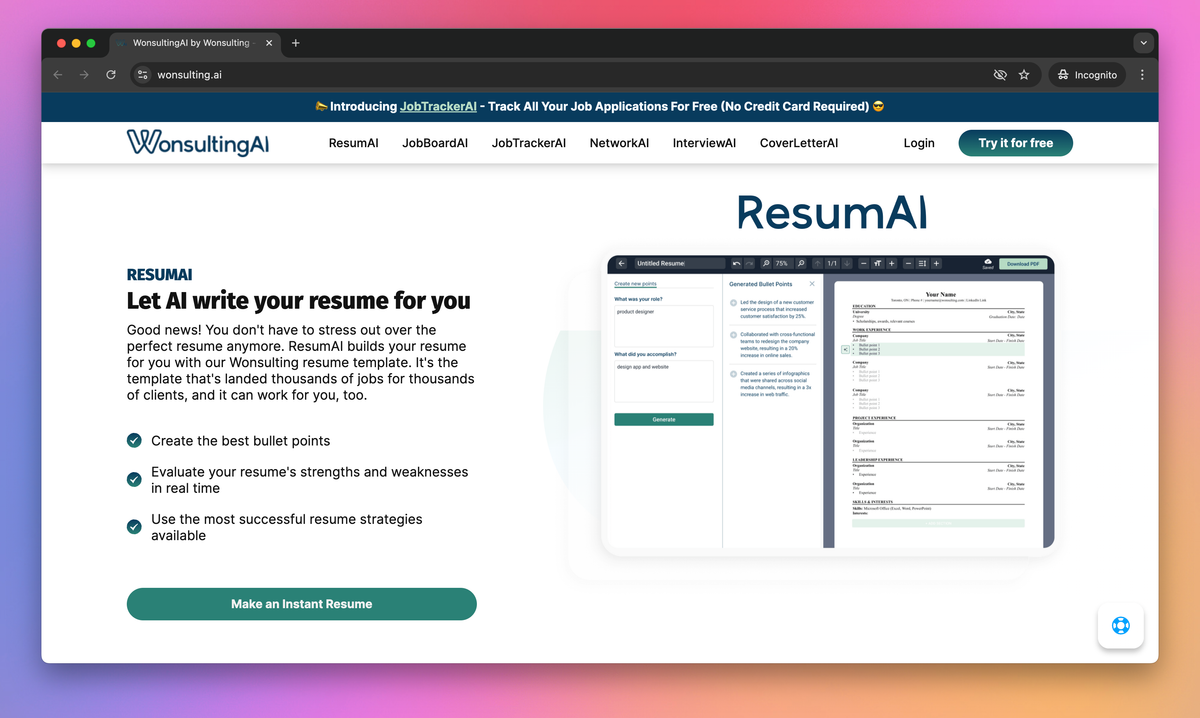Click the Download PDF button
Viewport: 1200px width, 718px height.
1023,264
